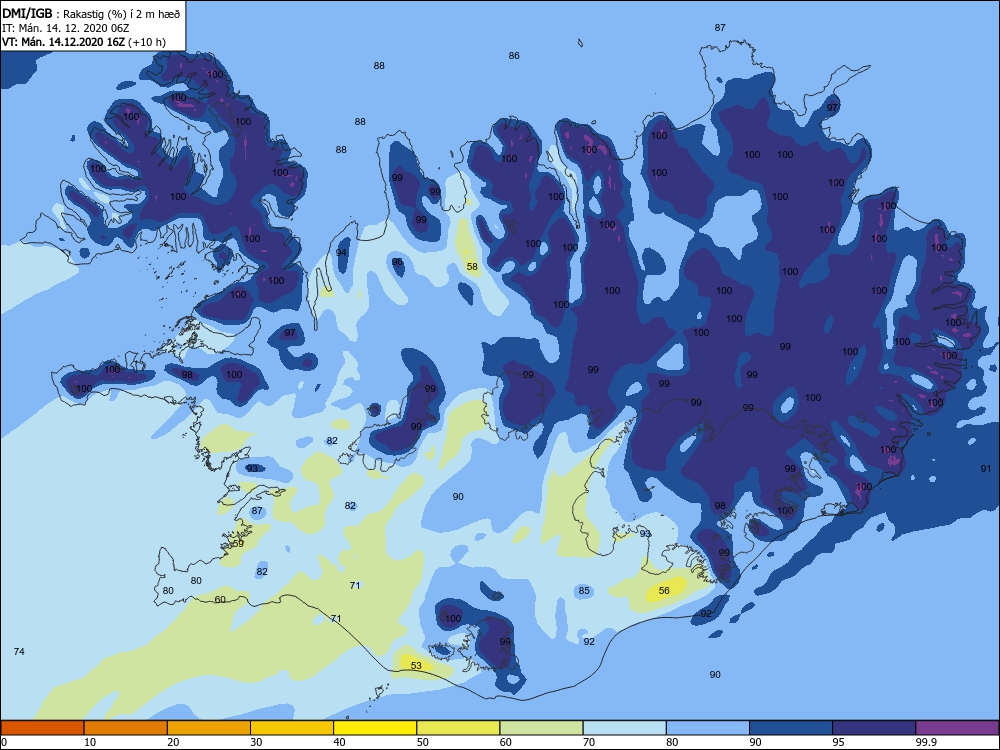Select the legend tick label 20

point(173,742)
